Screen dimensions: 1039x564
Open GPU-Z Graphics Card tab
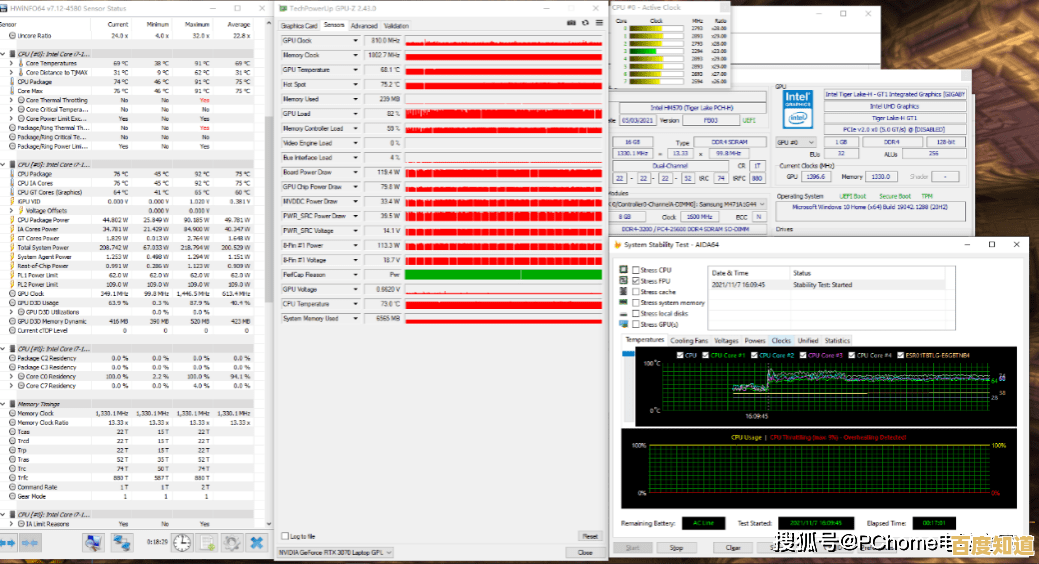click(x=299, y=25)
